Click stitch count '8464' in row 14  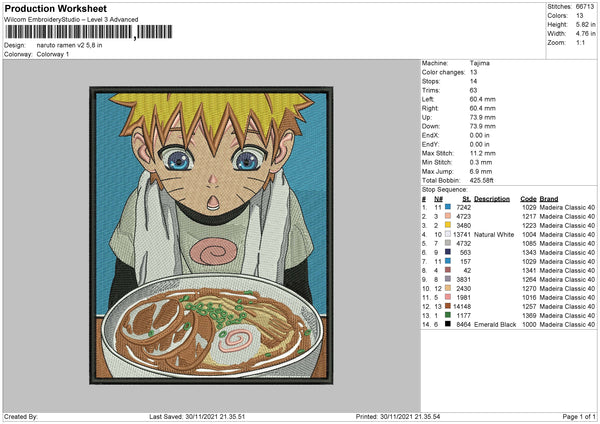coord(463,325)
